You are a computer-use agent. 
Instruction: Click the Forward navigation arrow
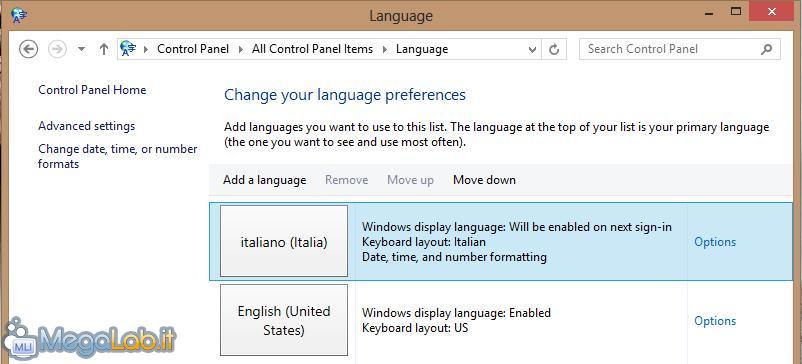57,49
